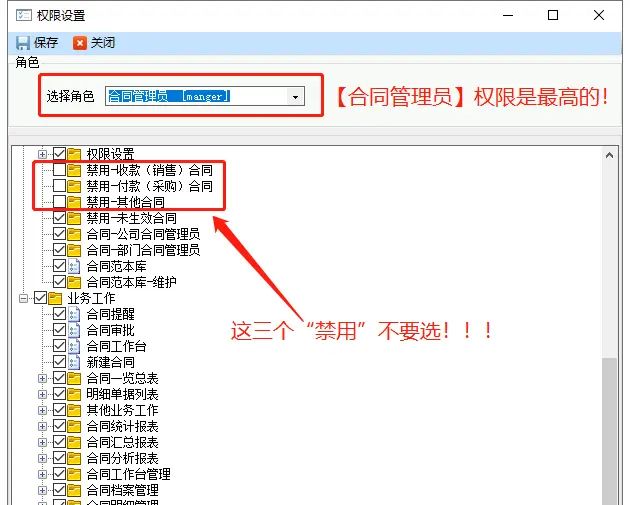Click the tree scrollbar up arrow
Viewport: 630px width, 505px height.
610,155
